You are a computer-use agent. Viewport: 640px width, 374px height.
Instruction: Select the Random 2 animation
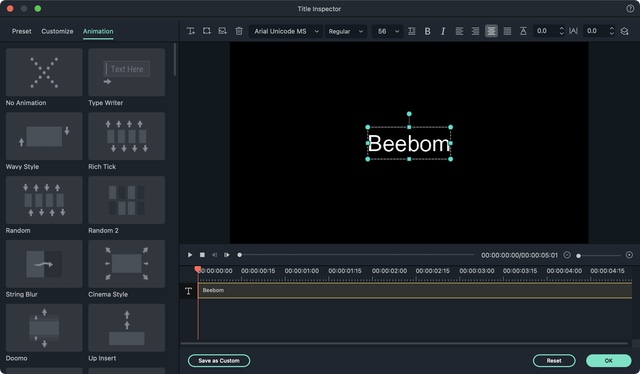point(127,200)
